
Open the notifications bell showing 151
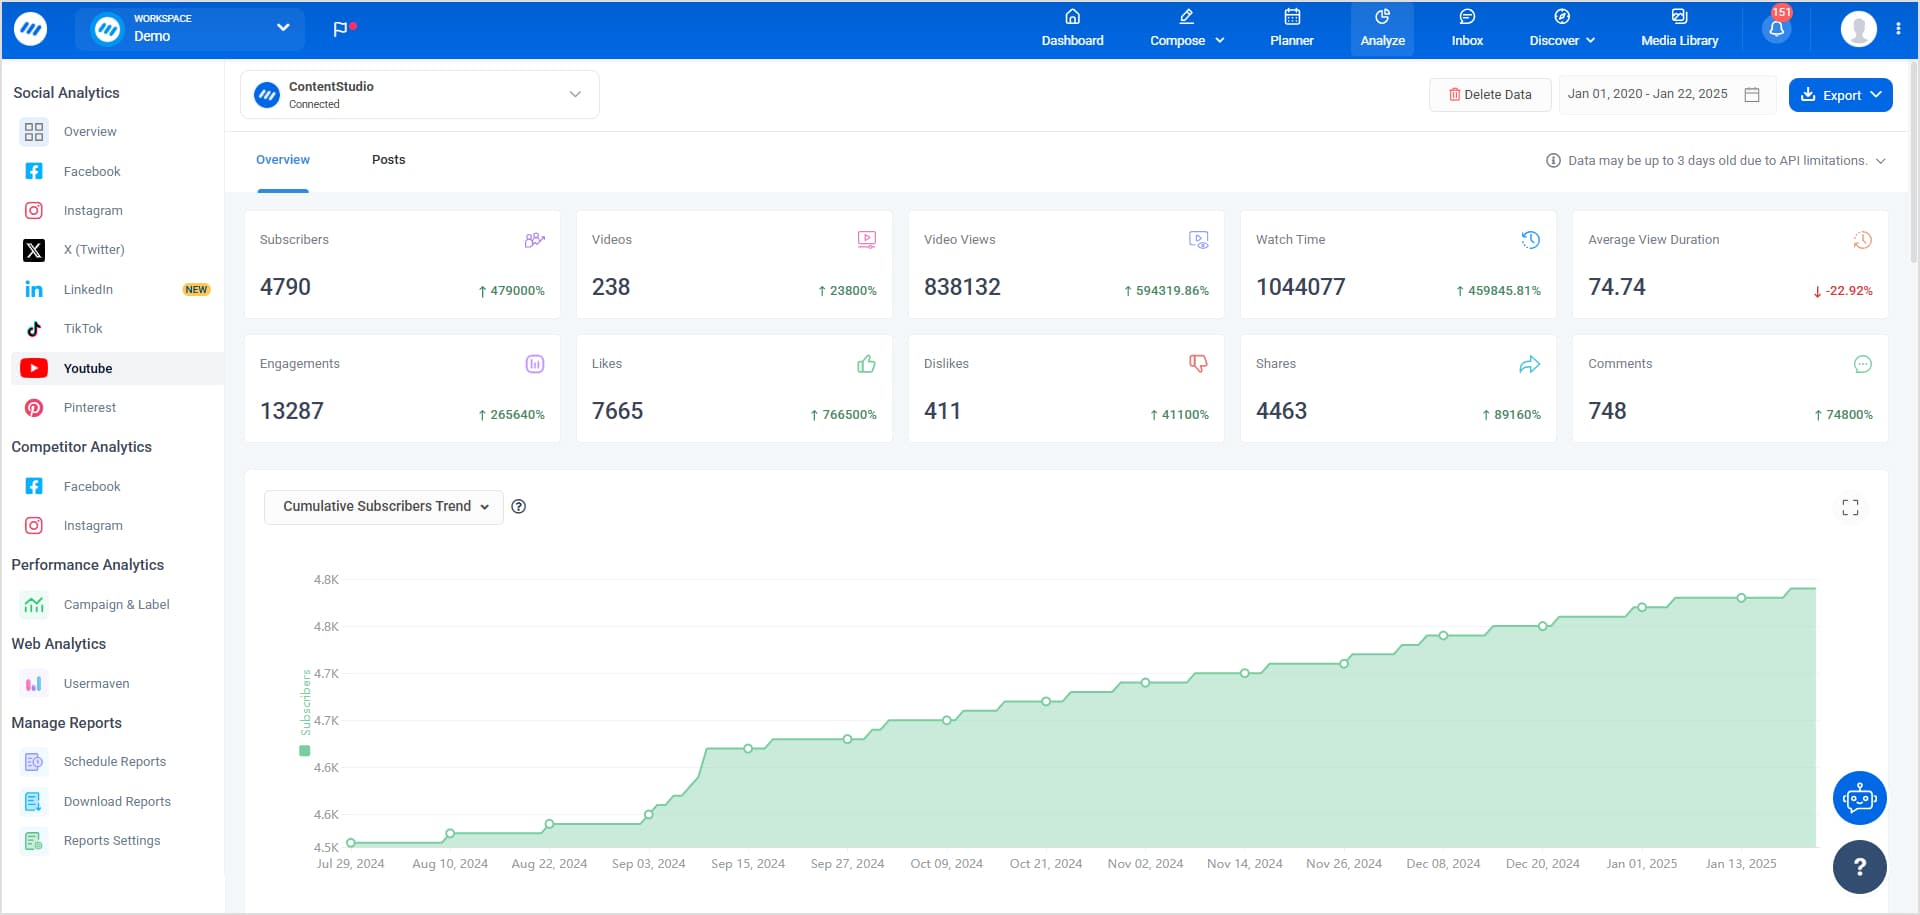pos(1777,28)
